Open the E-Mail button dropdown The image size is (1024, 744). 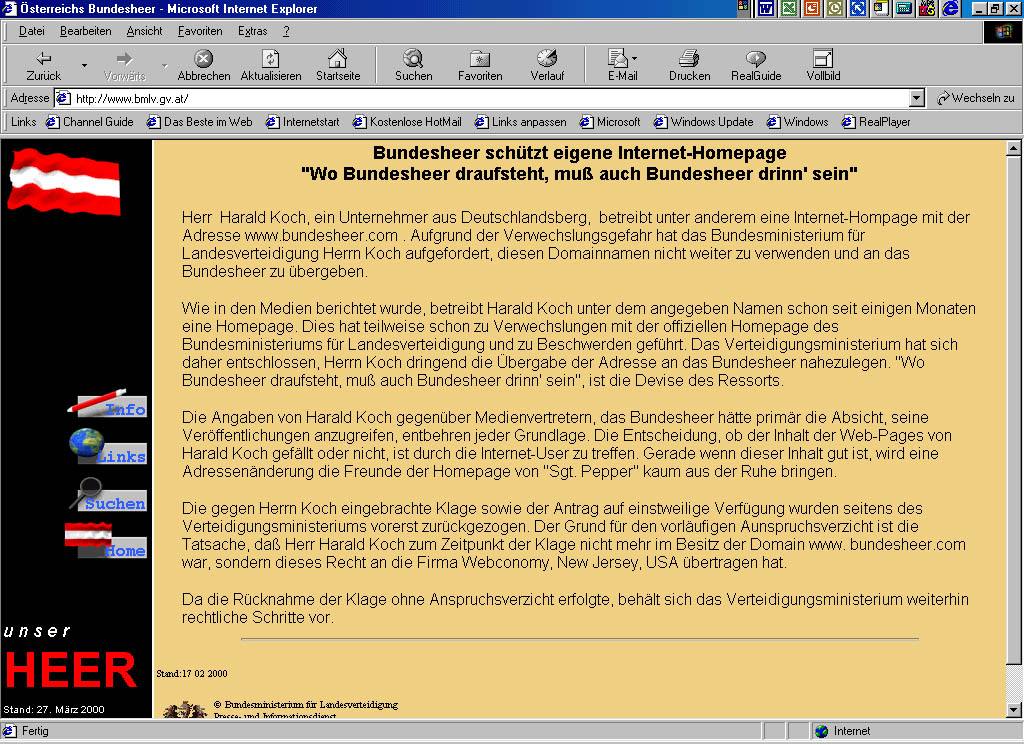coord(634,59)
